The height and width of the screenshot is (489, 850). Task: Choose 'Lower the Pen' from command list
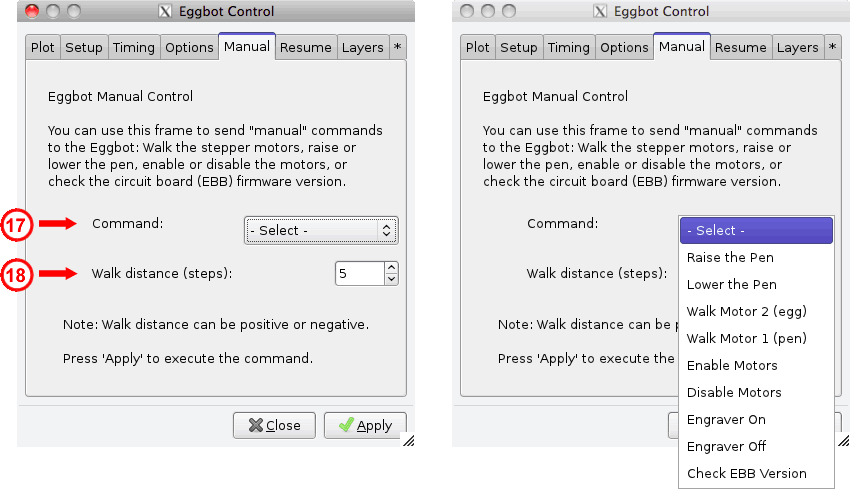(731, 284)
